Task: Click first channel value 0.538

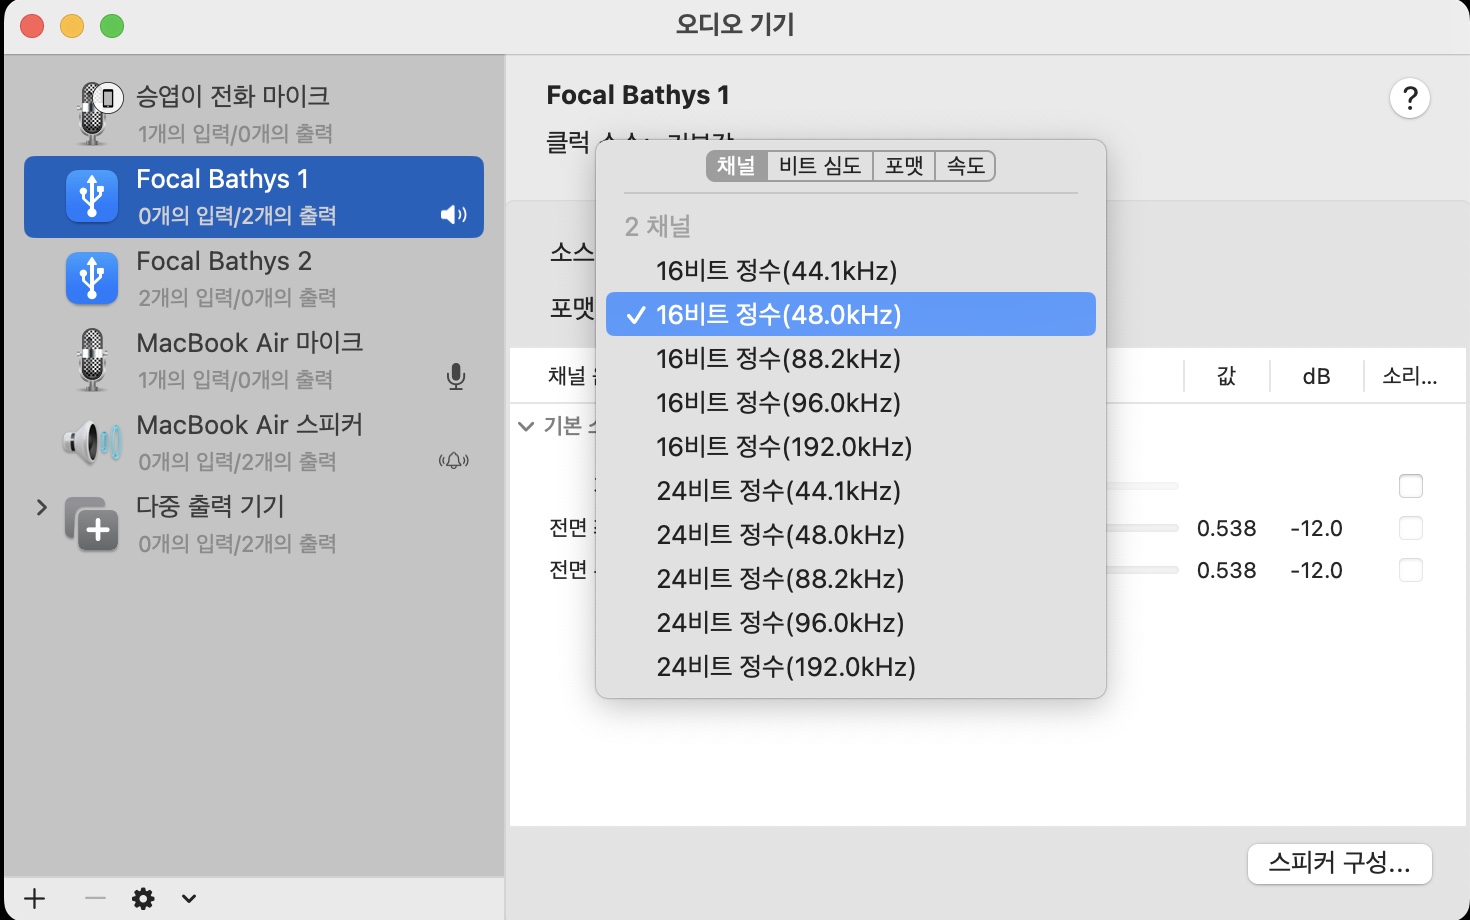Action: [1226, 528]
